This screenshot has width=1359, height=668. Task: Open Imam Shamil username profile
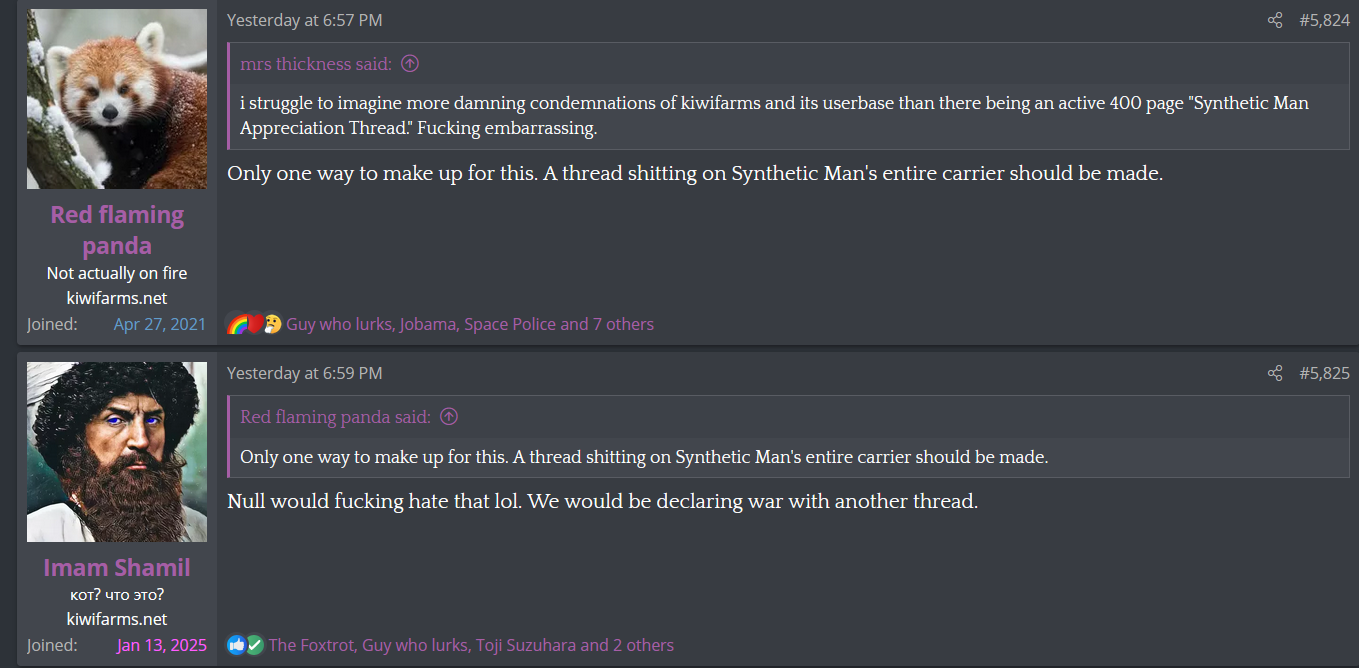point(117,567)
